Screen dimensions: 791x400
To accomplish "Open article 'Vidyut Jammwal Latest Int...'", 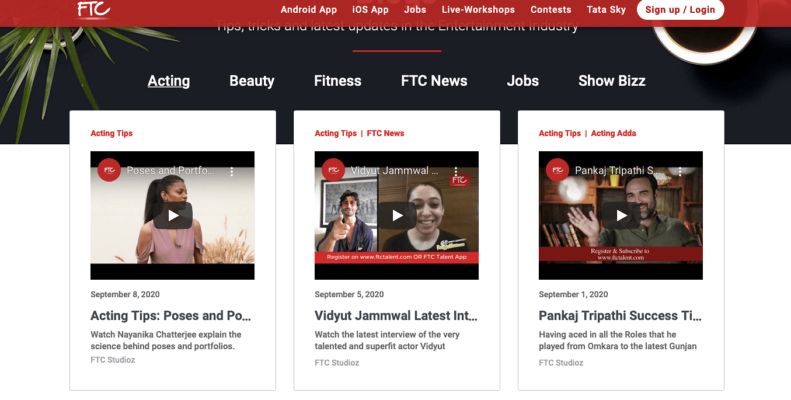I will pos(396,316).
